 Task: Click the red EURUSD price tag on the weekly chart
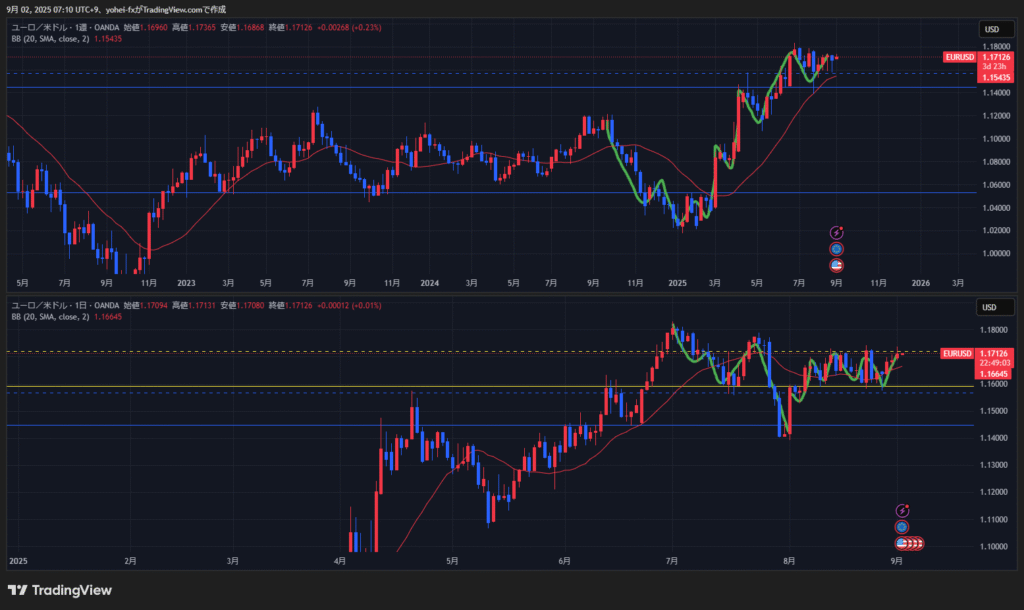coord(959,57)
